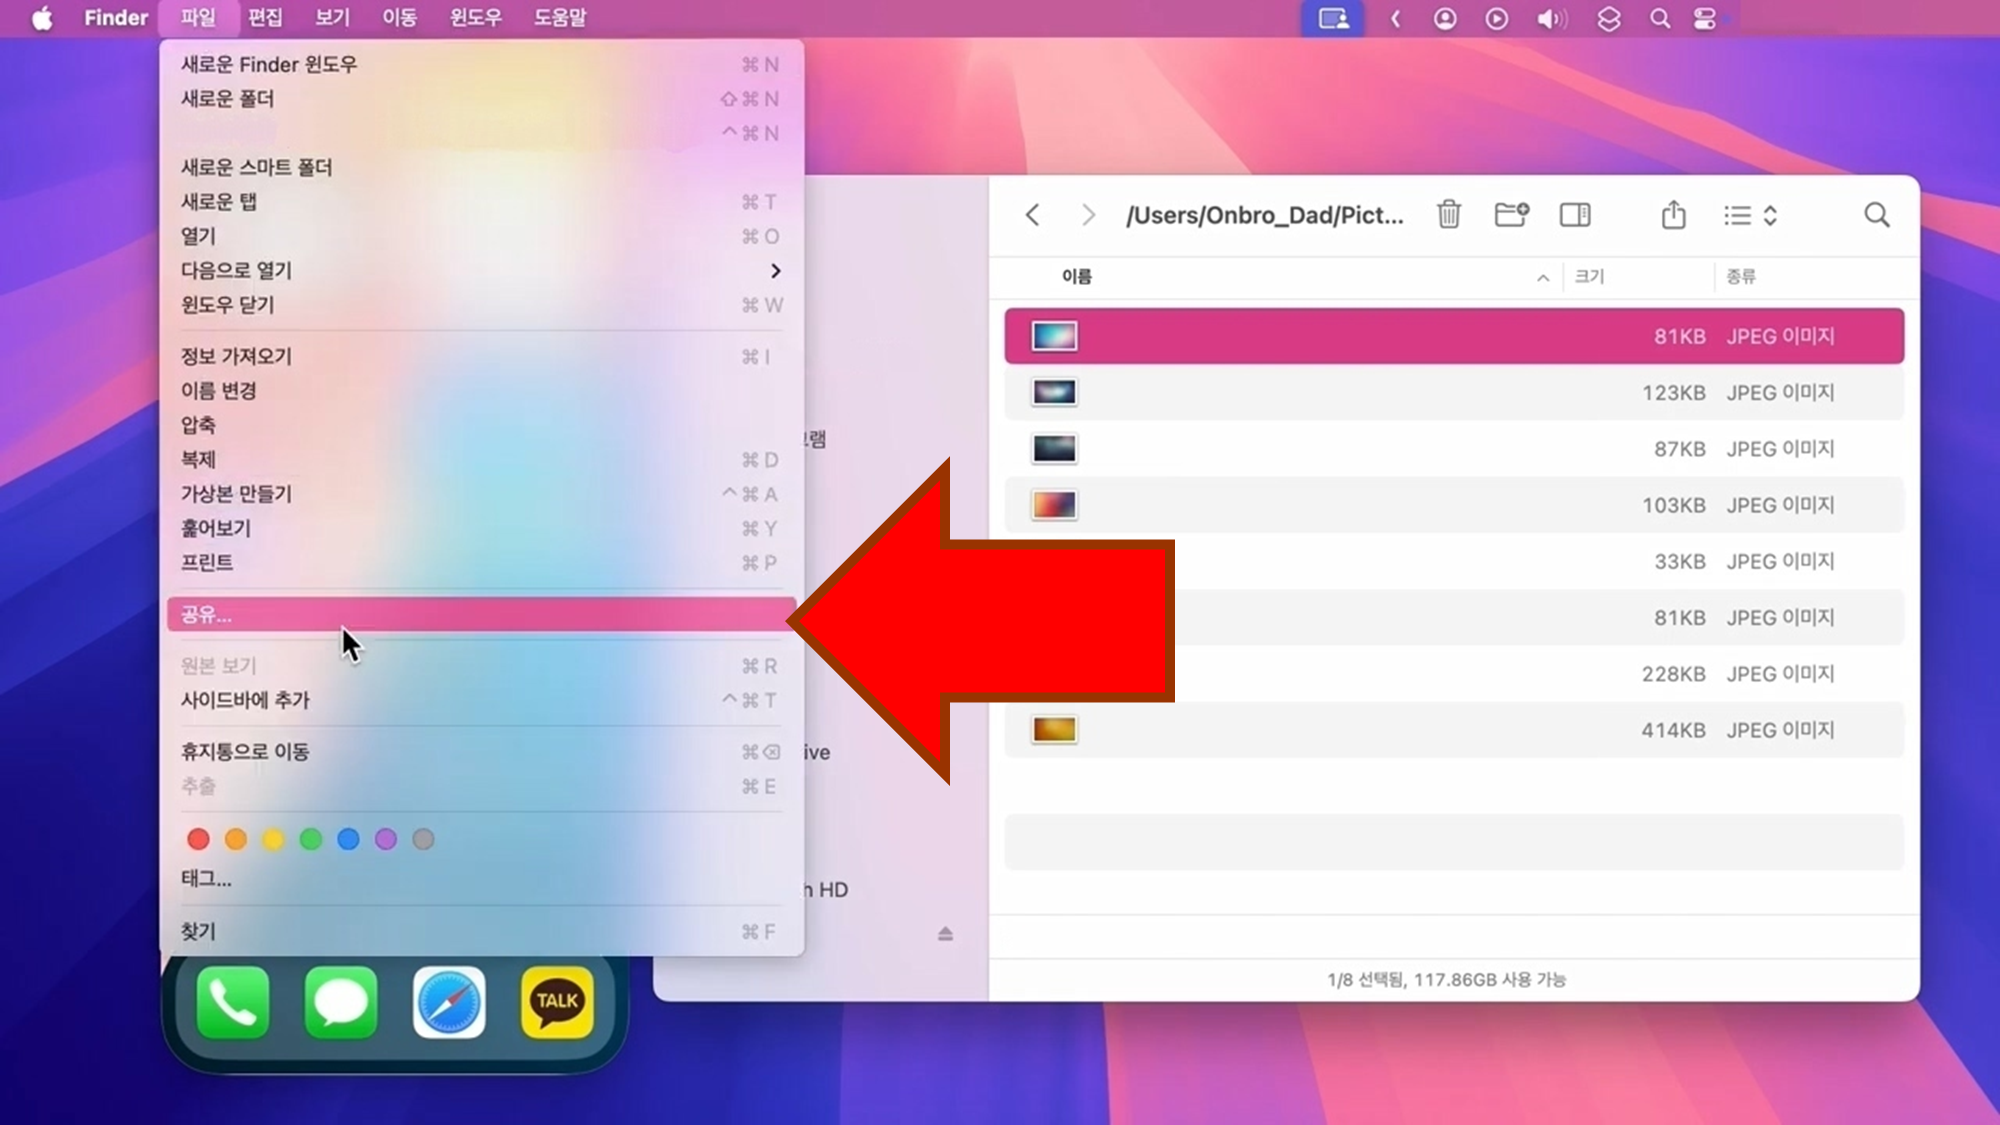Image resolution: width=2000 pixels, height=1125 pixels.
Task: Click the Finder window search magnifier
Action: point(1876,215)
